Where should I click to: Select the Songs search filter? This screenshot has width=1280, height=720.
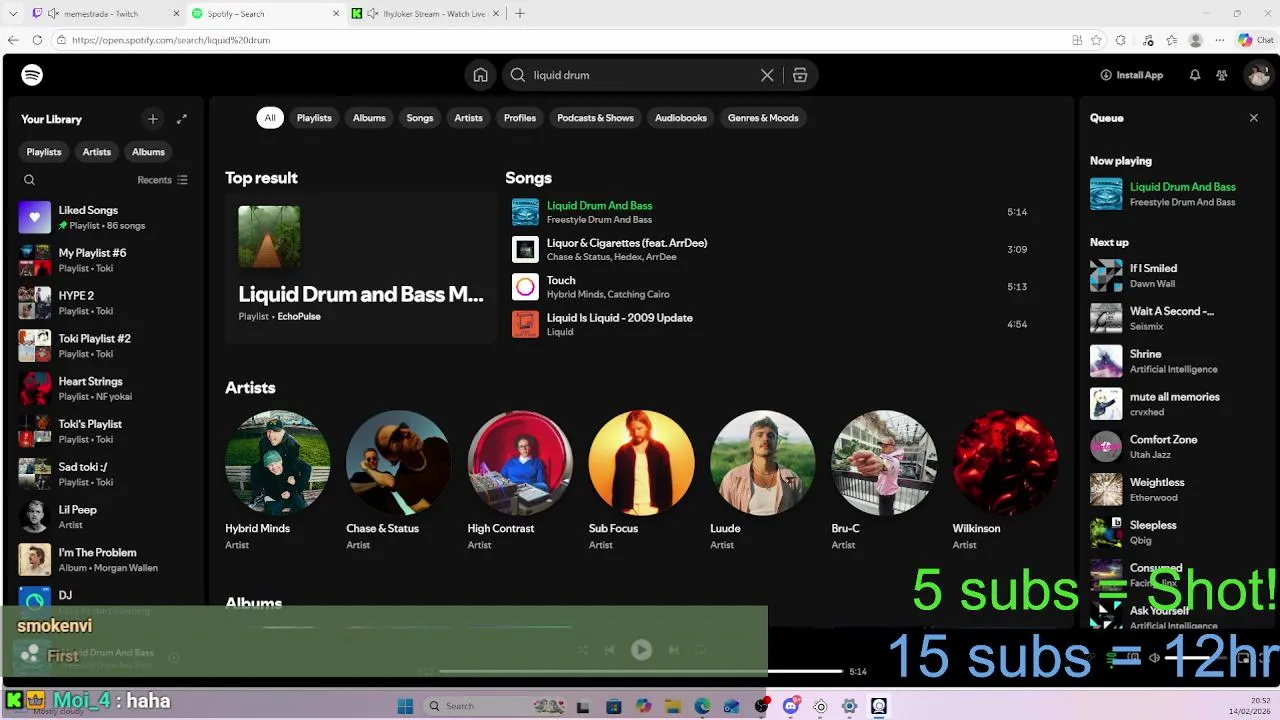coord(420,118)
